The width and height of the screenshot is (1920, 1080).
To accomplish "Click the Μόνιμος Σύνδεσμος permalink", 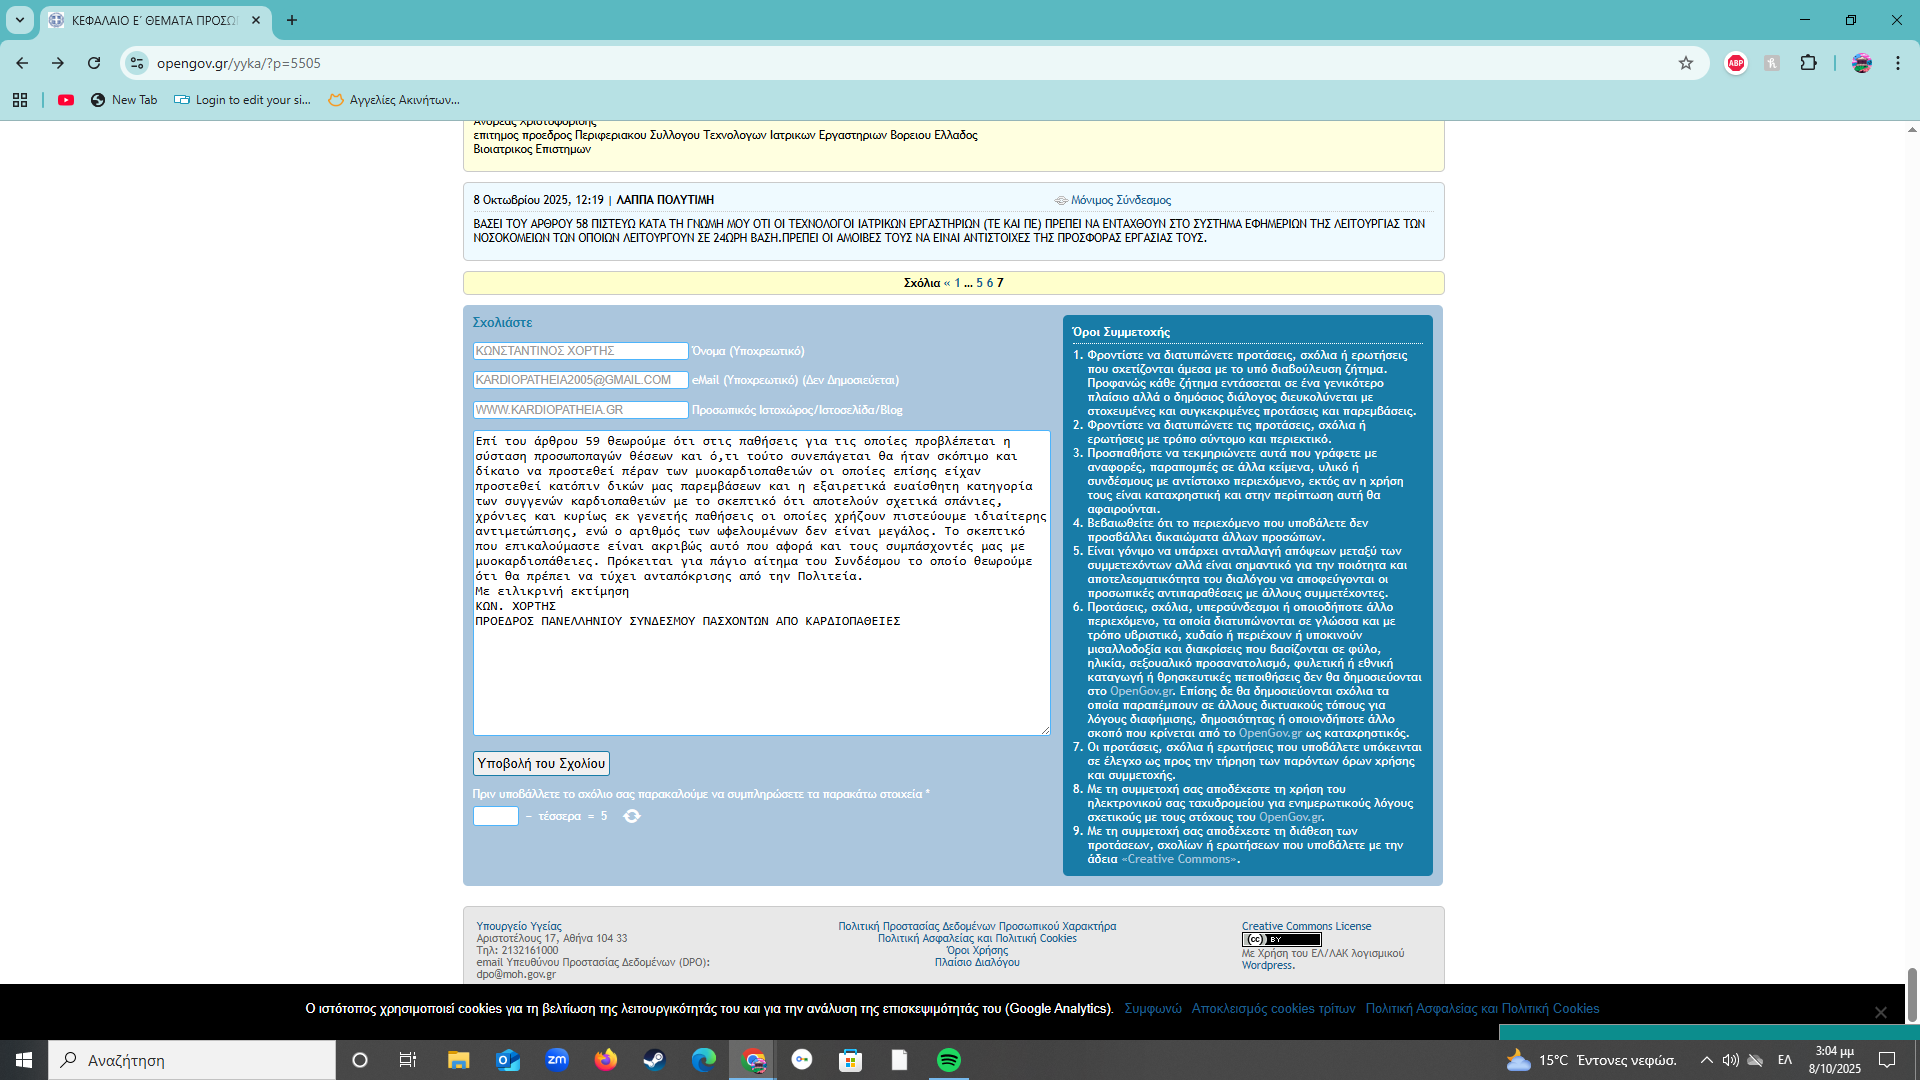I will coord(1120,200).
